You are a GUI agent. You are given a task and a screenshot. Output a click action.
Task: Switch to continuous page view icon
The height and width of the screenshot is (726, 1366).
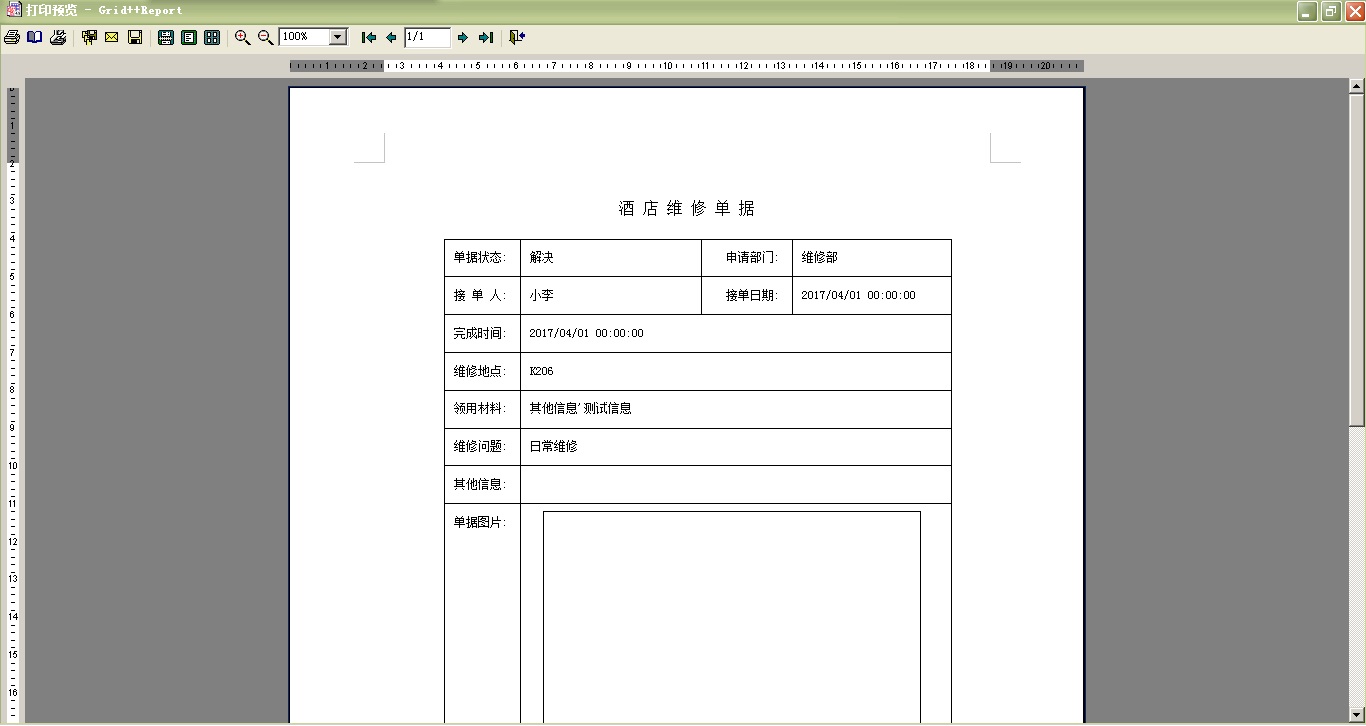(166, 37)
